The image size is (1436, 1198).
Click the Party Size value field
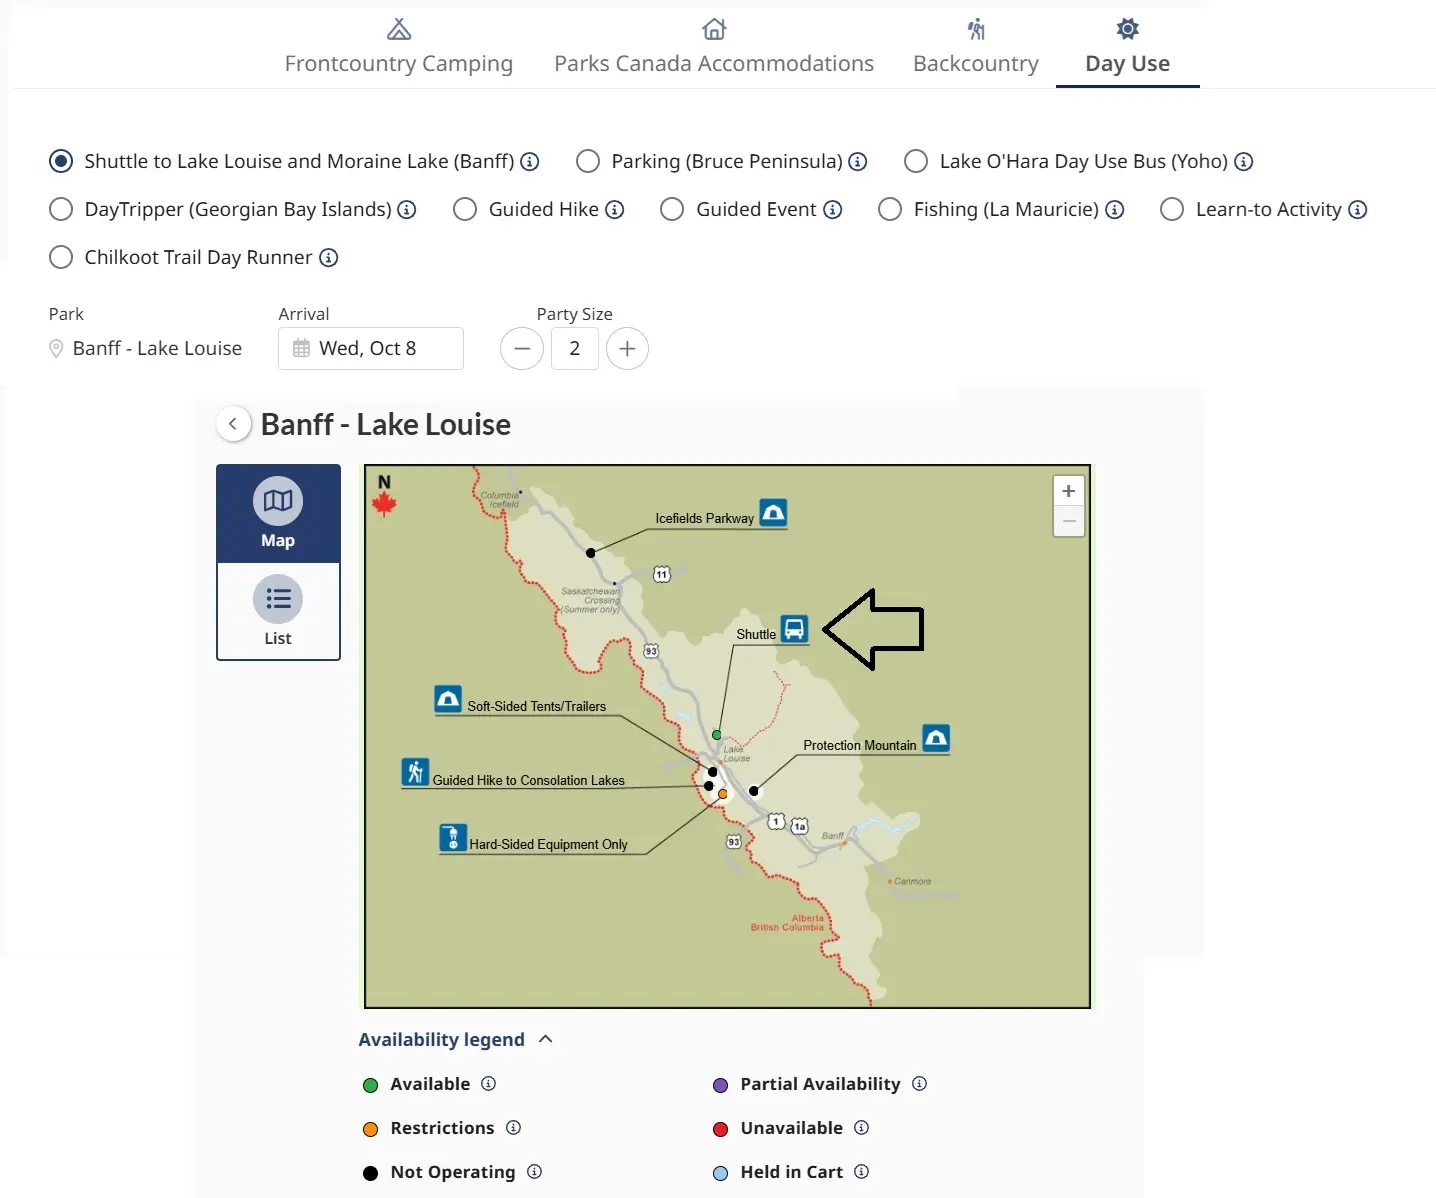(575, 348)
